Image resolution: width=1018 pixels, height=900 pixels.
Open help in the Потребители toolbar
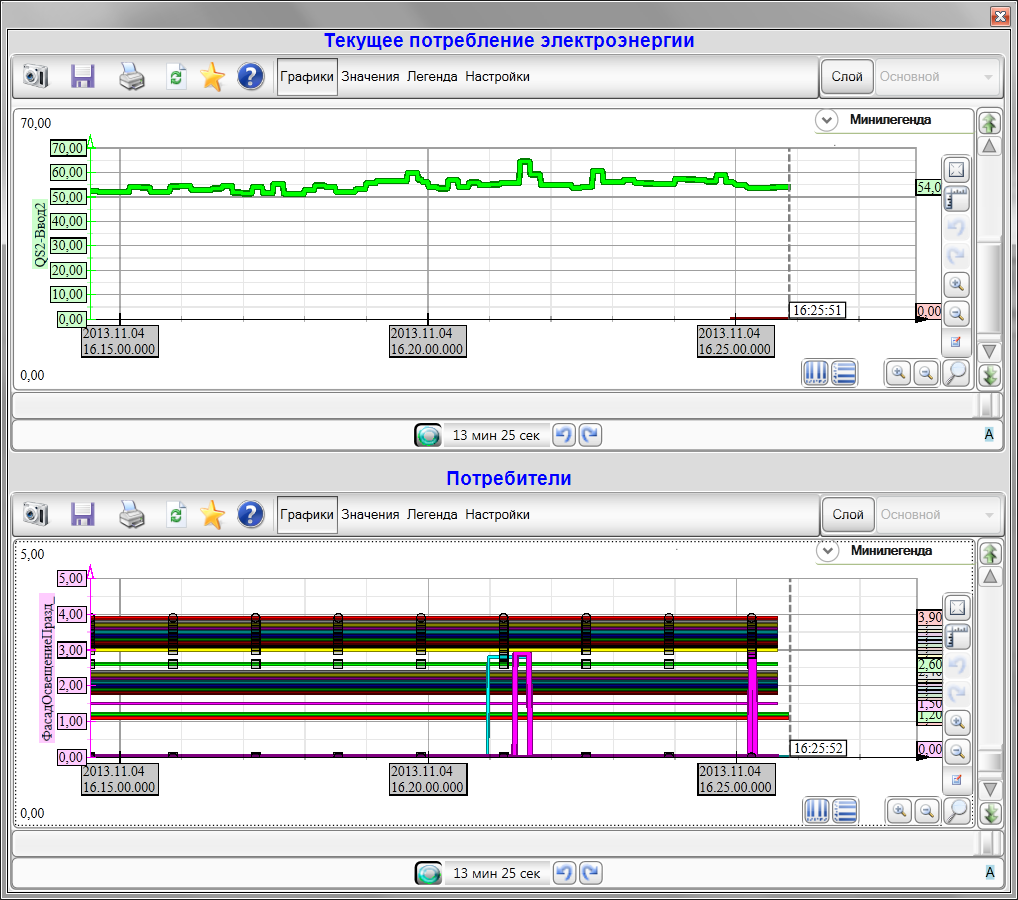coord(250,515)
